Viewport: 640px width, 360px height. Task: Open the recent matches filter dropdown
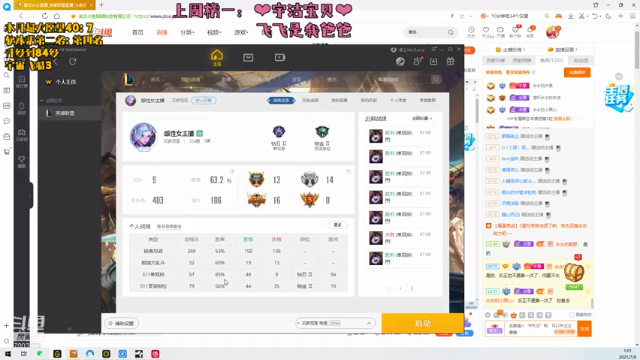tap(422, 118)
